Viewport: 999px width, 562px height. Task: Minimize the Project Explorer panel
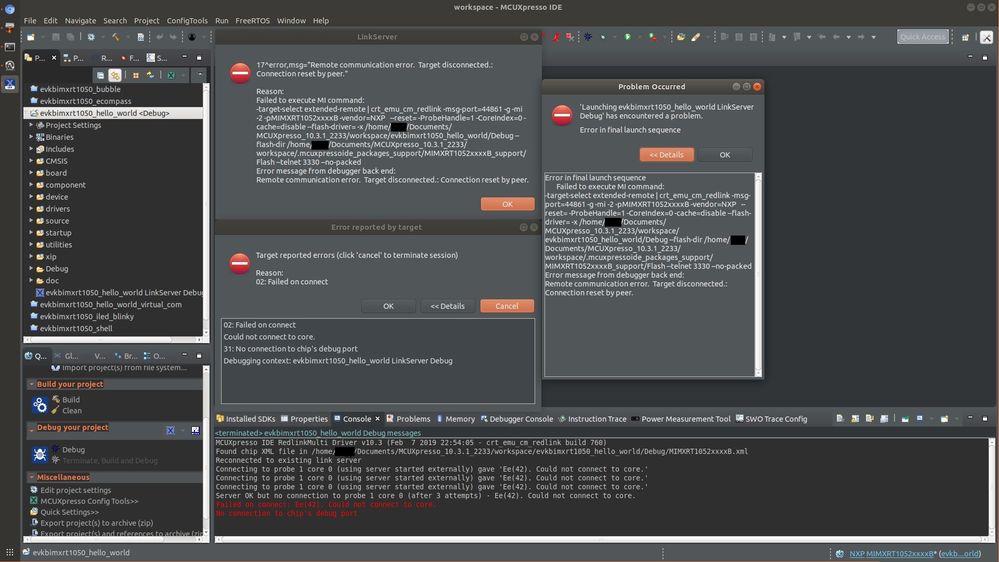click(x=185, y=57)
